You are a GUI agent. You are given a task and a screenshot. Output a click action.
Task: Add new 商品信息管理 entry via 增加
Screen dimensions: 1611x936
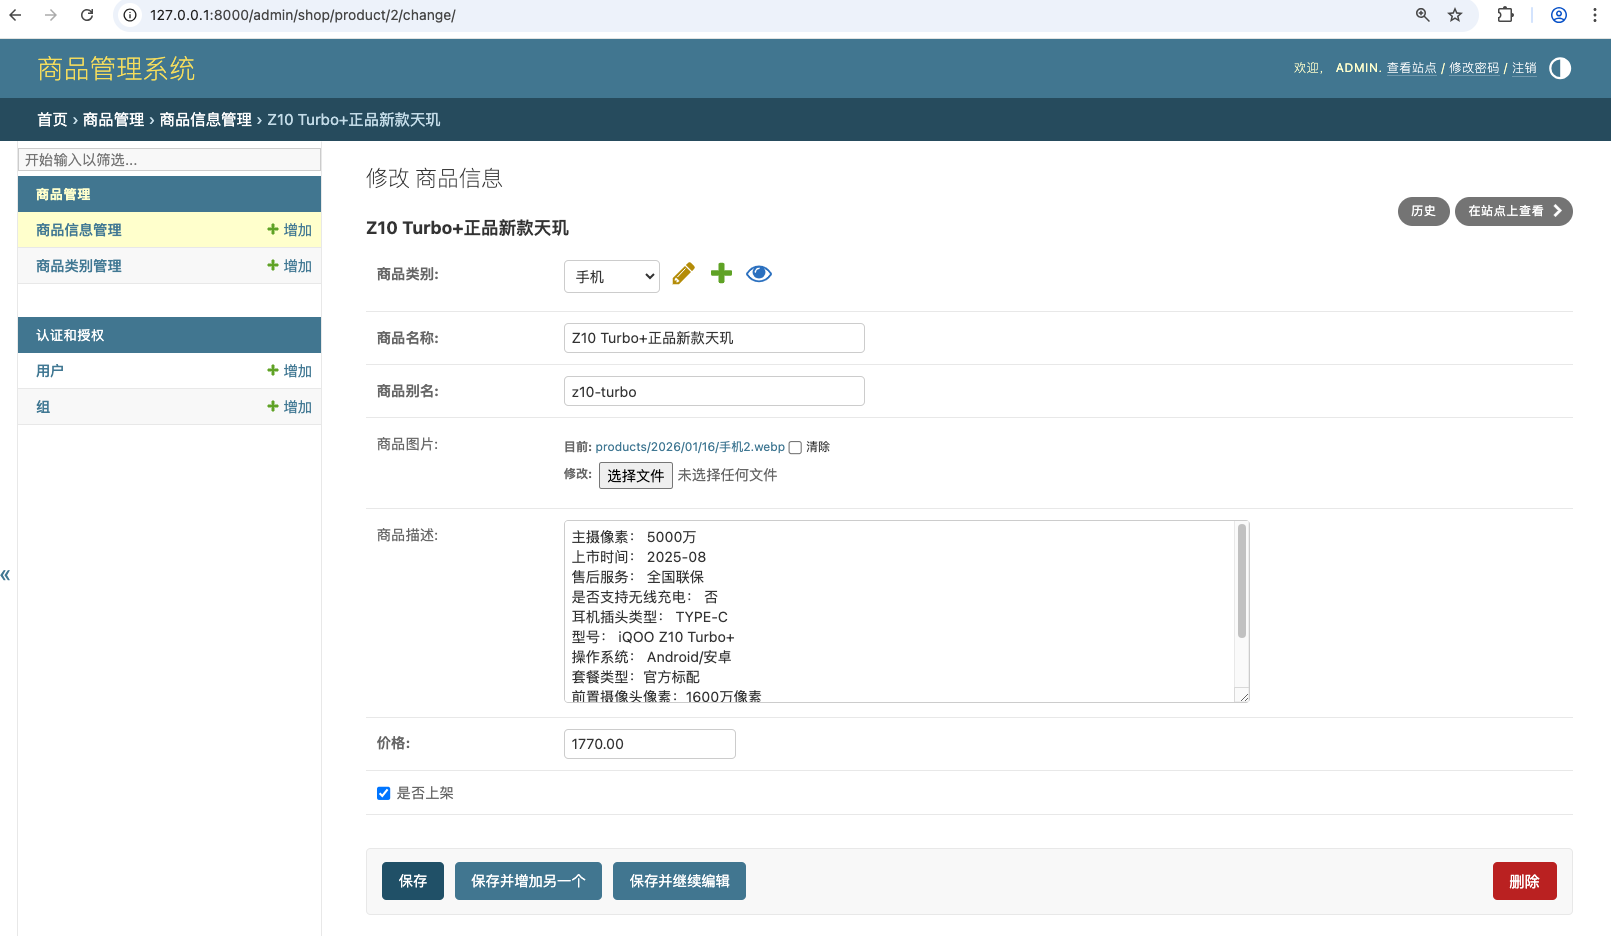point(290,230)
